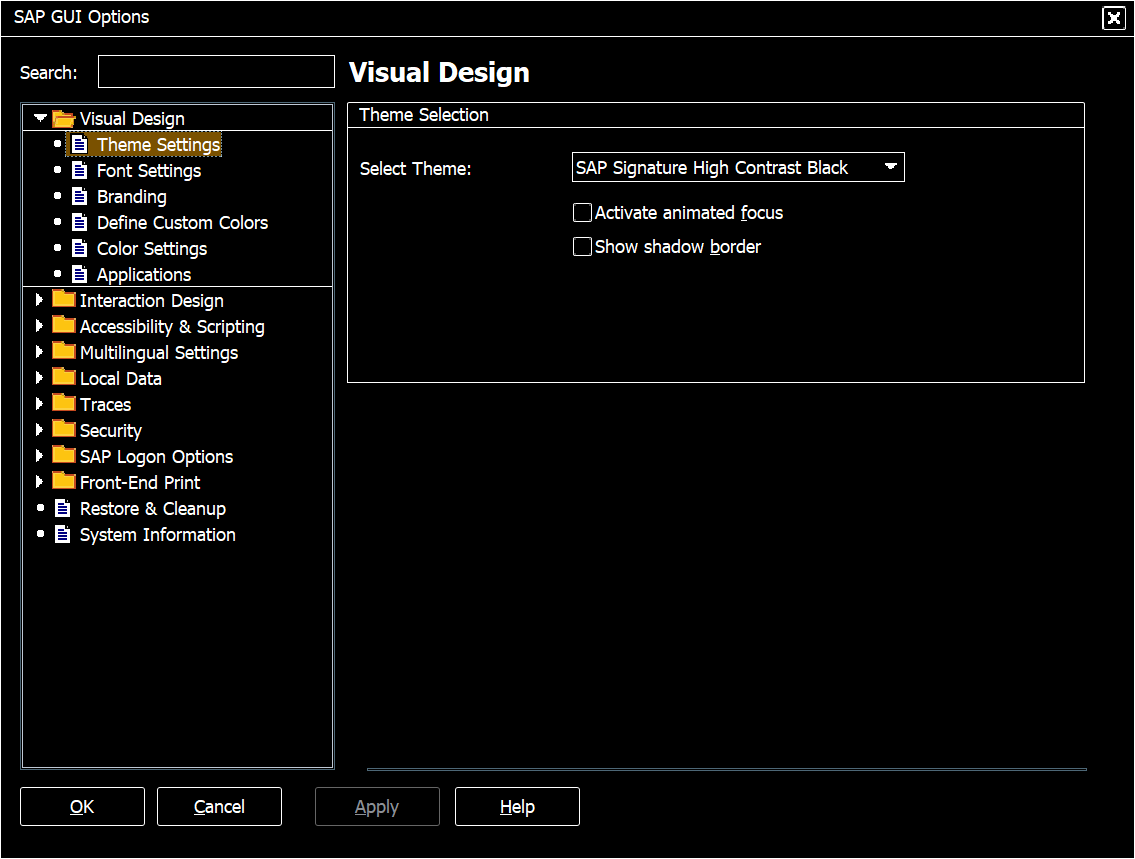Click the Font Settings document icon
The image size is (1135, 859).
[79, 169]
